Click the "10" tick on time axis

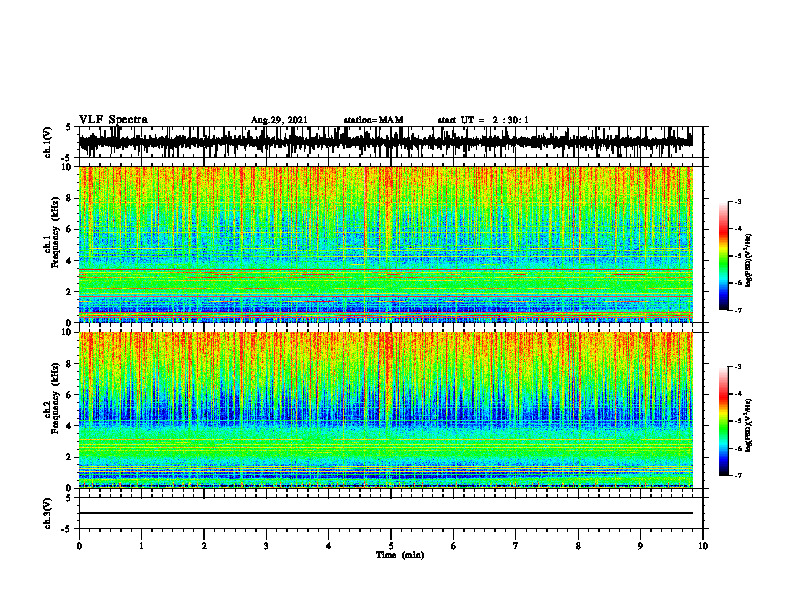tap(703, 546)
